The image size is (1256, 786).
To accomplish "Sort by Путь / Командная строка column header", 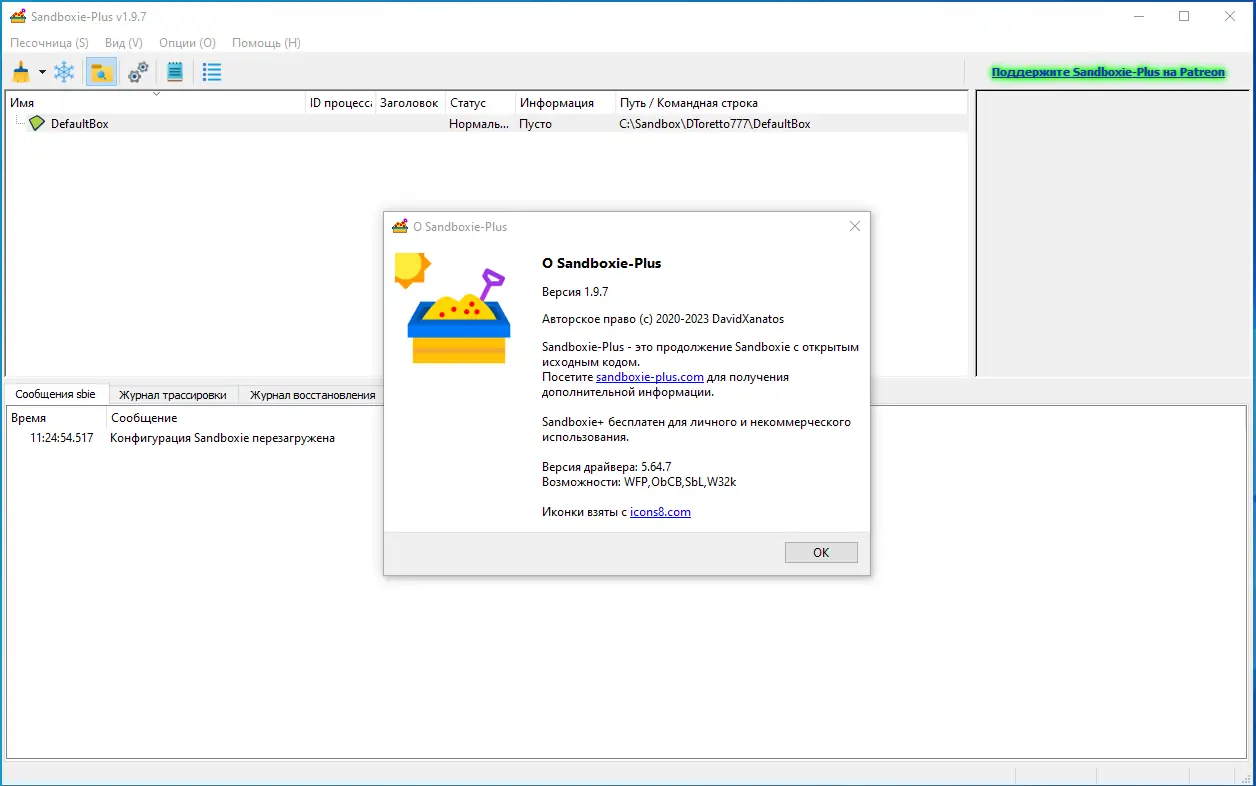I will tap(791, 102).
